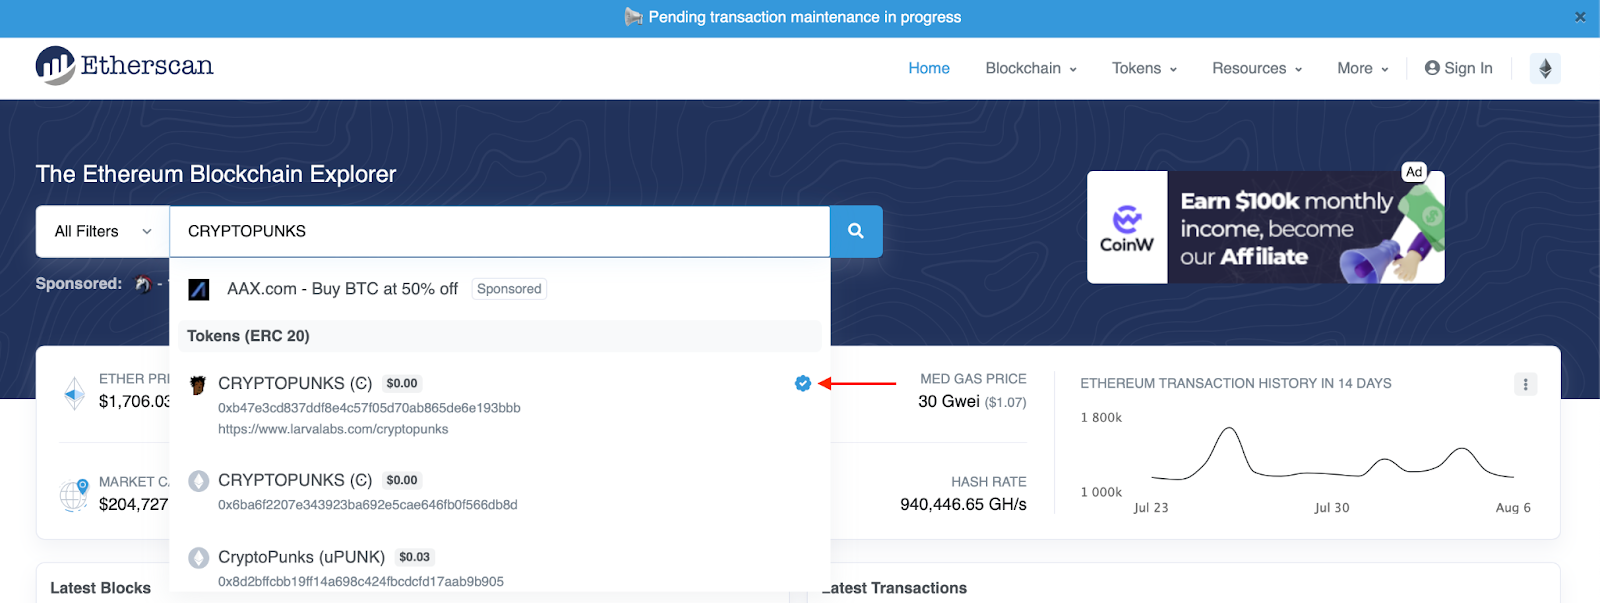The image size is (1600, 603).
Task: Click Ethereum Transaction History in 14 Days title
Action: click(1236, 384)
